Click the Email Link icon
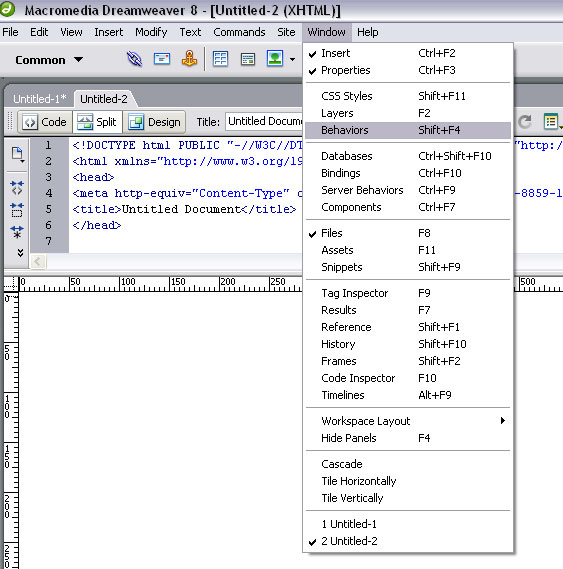The width and height of the screenshot is (563, 569). point(162,59)
